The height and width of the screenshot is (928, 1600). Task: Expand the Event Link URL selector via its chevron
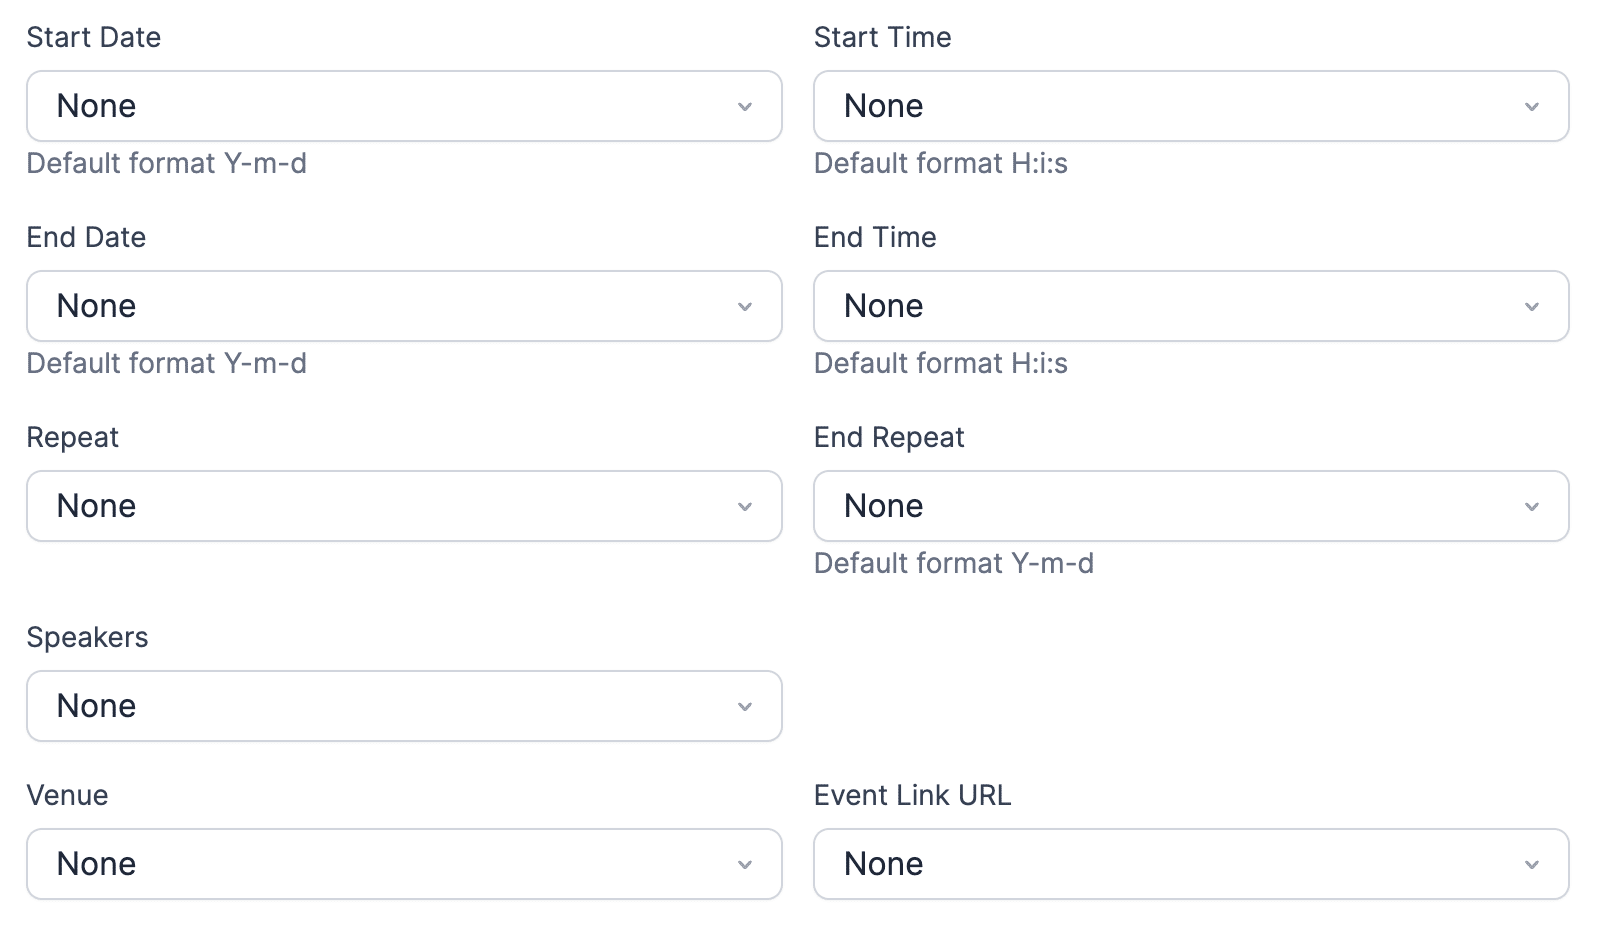coord(1531,863)
